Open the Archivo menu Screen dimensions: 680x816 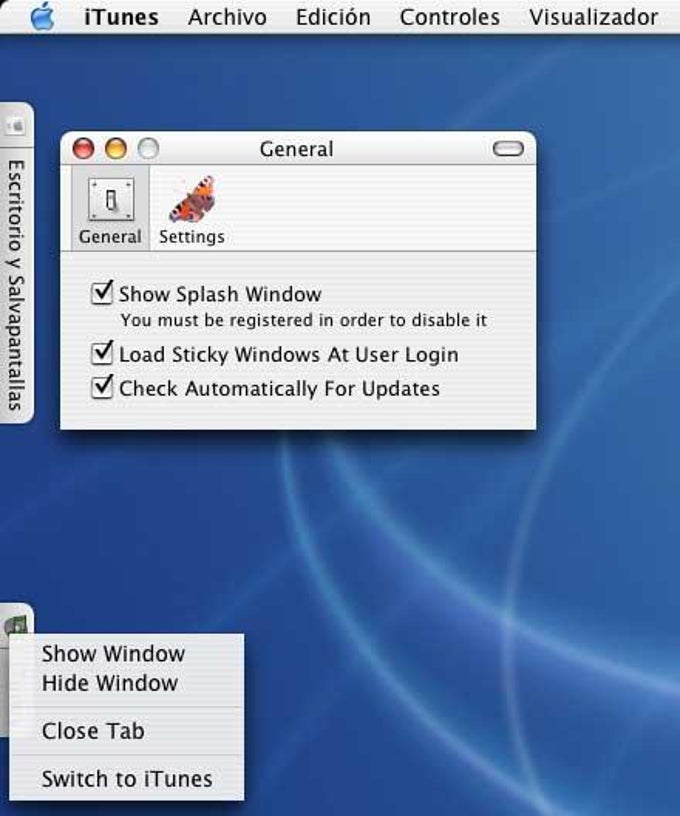(x=227, y=17)
